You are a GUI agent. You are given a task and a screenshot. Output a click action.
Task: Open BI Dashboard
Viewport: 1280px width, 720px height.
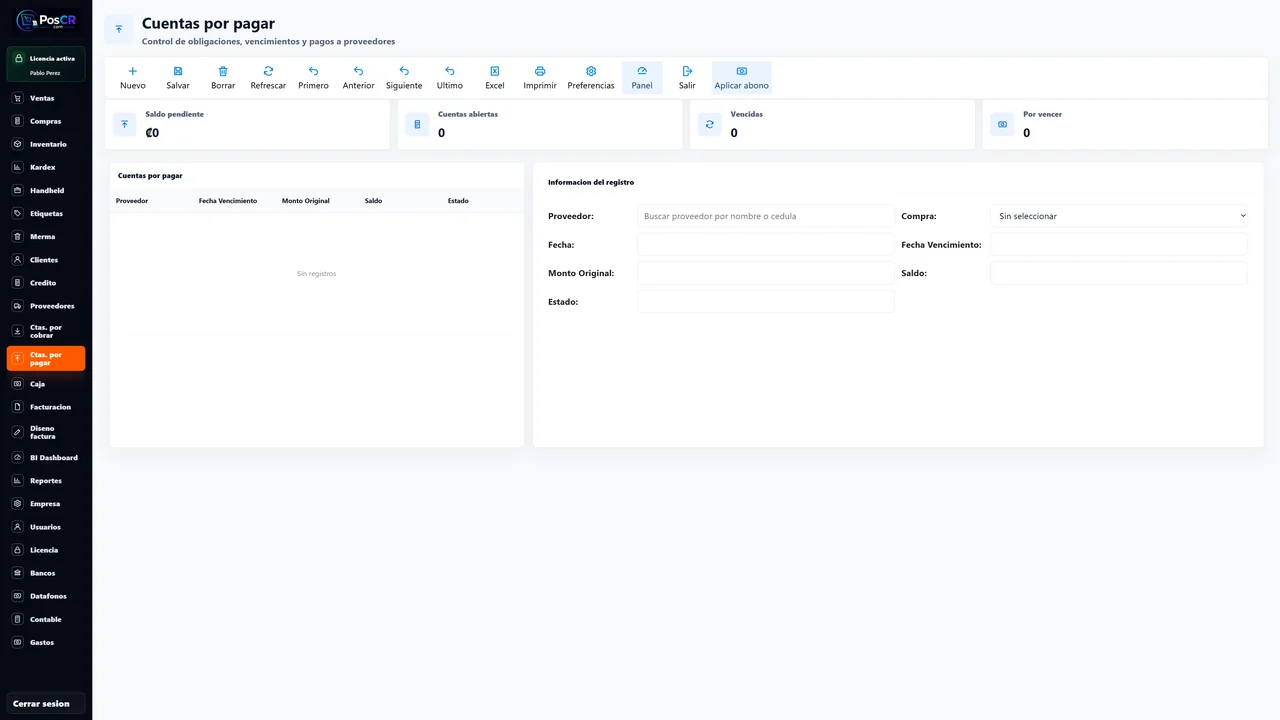coord(46,457)
